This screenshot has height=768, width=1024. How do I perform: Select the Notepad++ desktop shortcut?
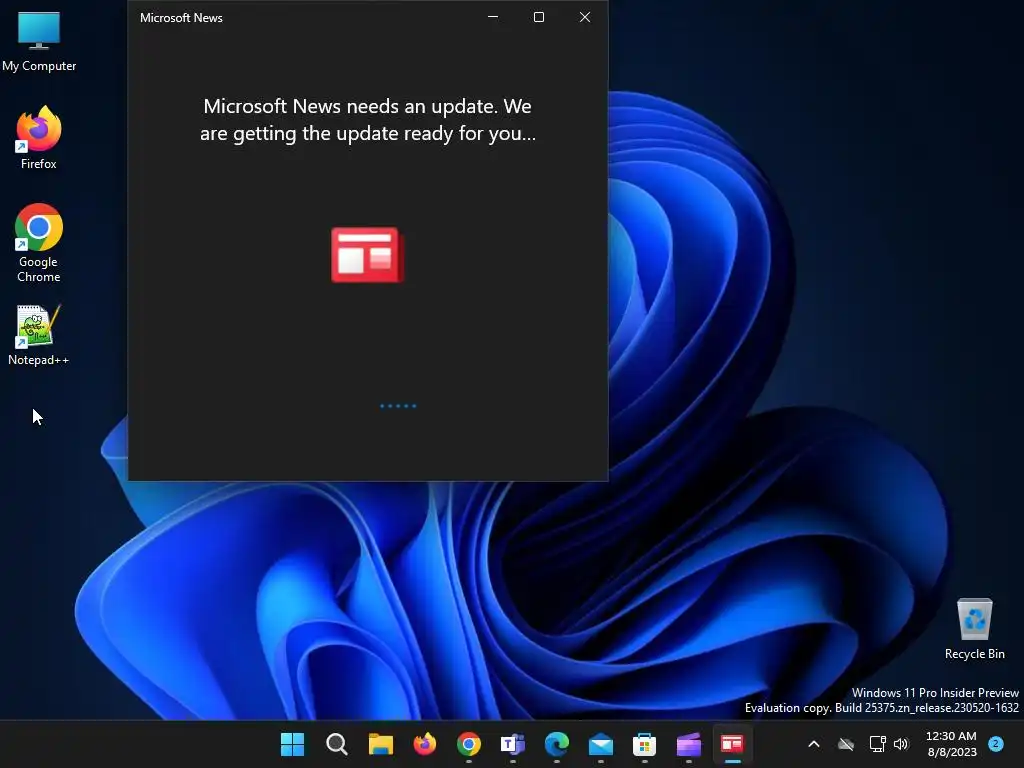click(x=39, y=335)
